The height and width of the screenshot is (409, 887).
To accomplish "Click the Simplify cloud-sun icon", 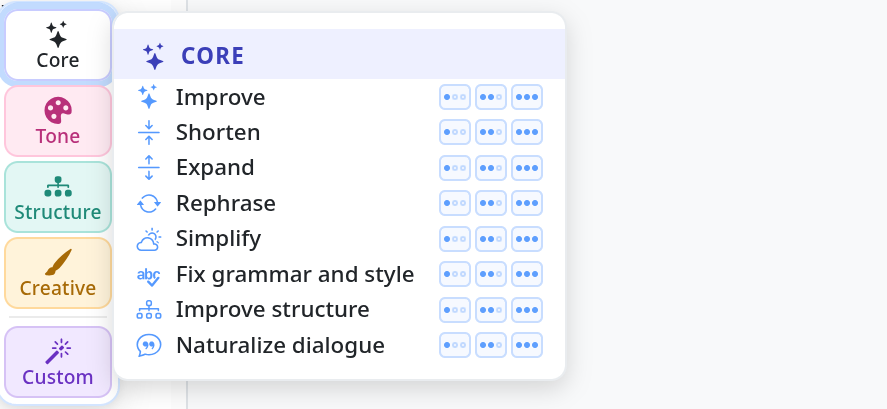I will pos(149,239).
